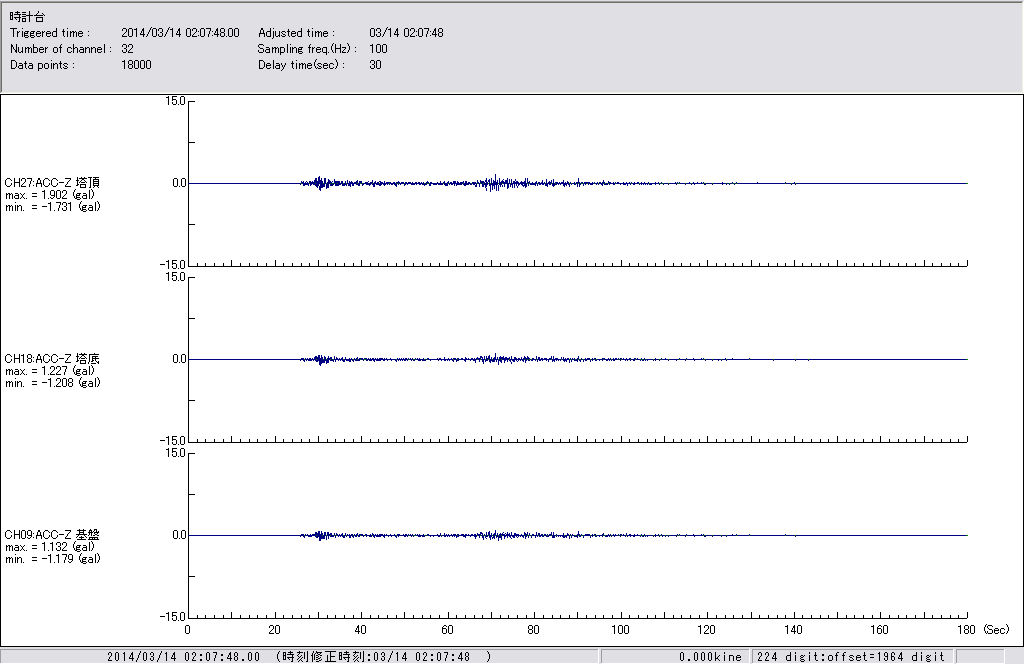Image resolution: width=1024 pixels, height=664 pixels.
Task: Click the 時計台 station title
Action: [x=27, y=17]
